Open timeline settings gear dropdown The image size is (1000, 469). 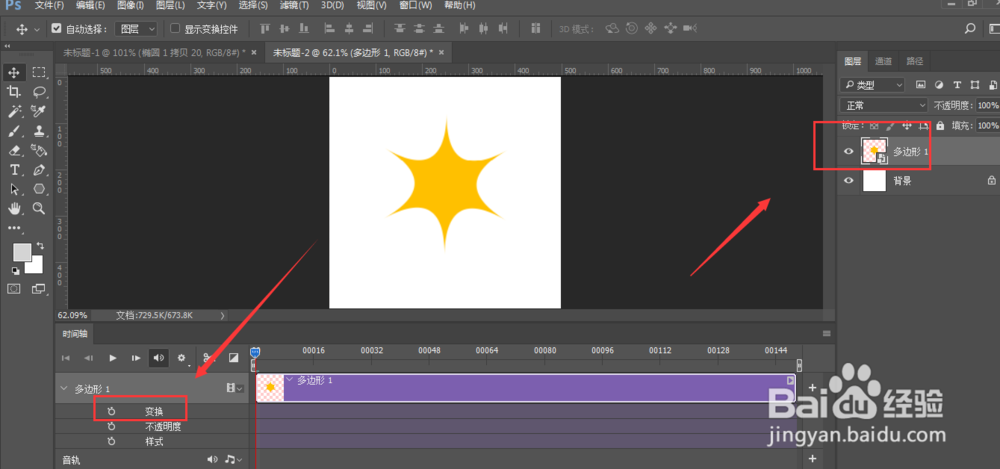click(x=182, y=358)
